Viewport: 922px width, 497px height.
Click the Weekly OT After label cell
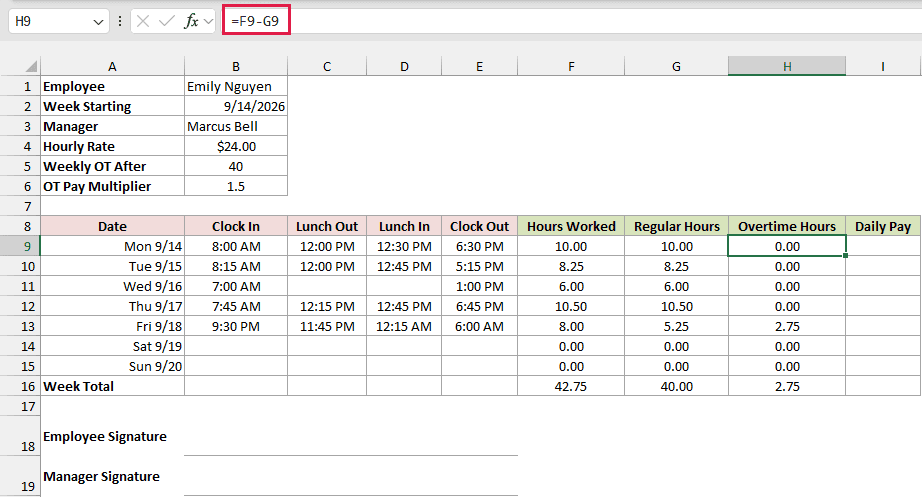(112, 166)
